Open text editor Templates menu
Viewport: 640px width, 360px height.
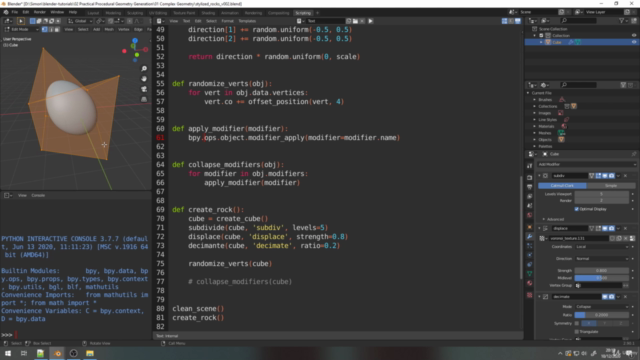click(247, 21)
